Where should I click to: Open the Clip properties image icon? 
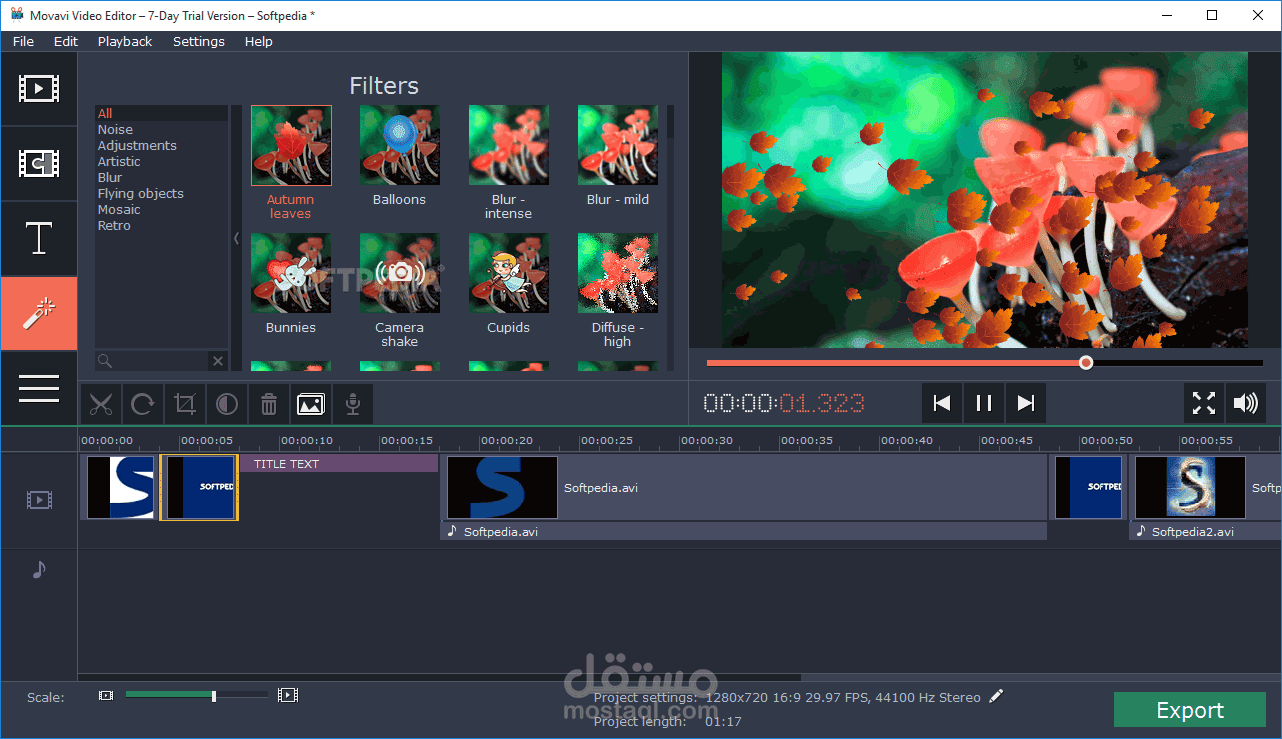[311, 404]
